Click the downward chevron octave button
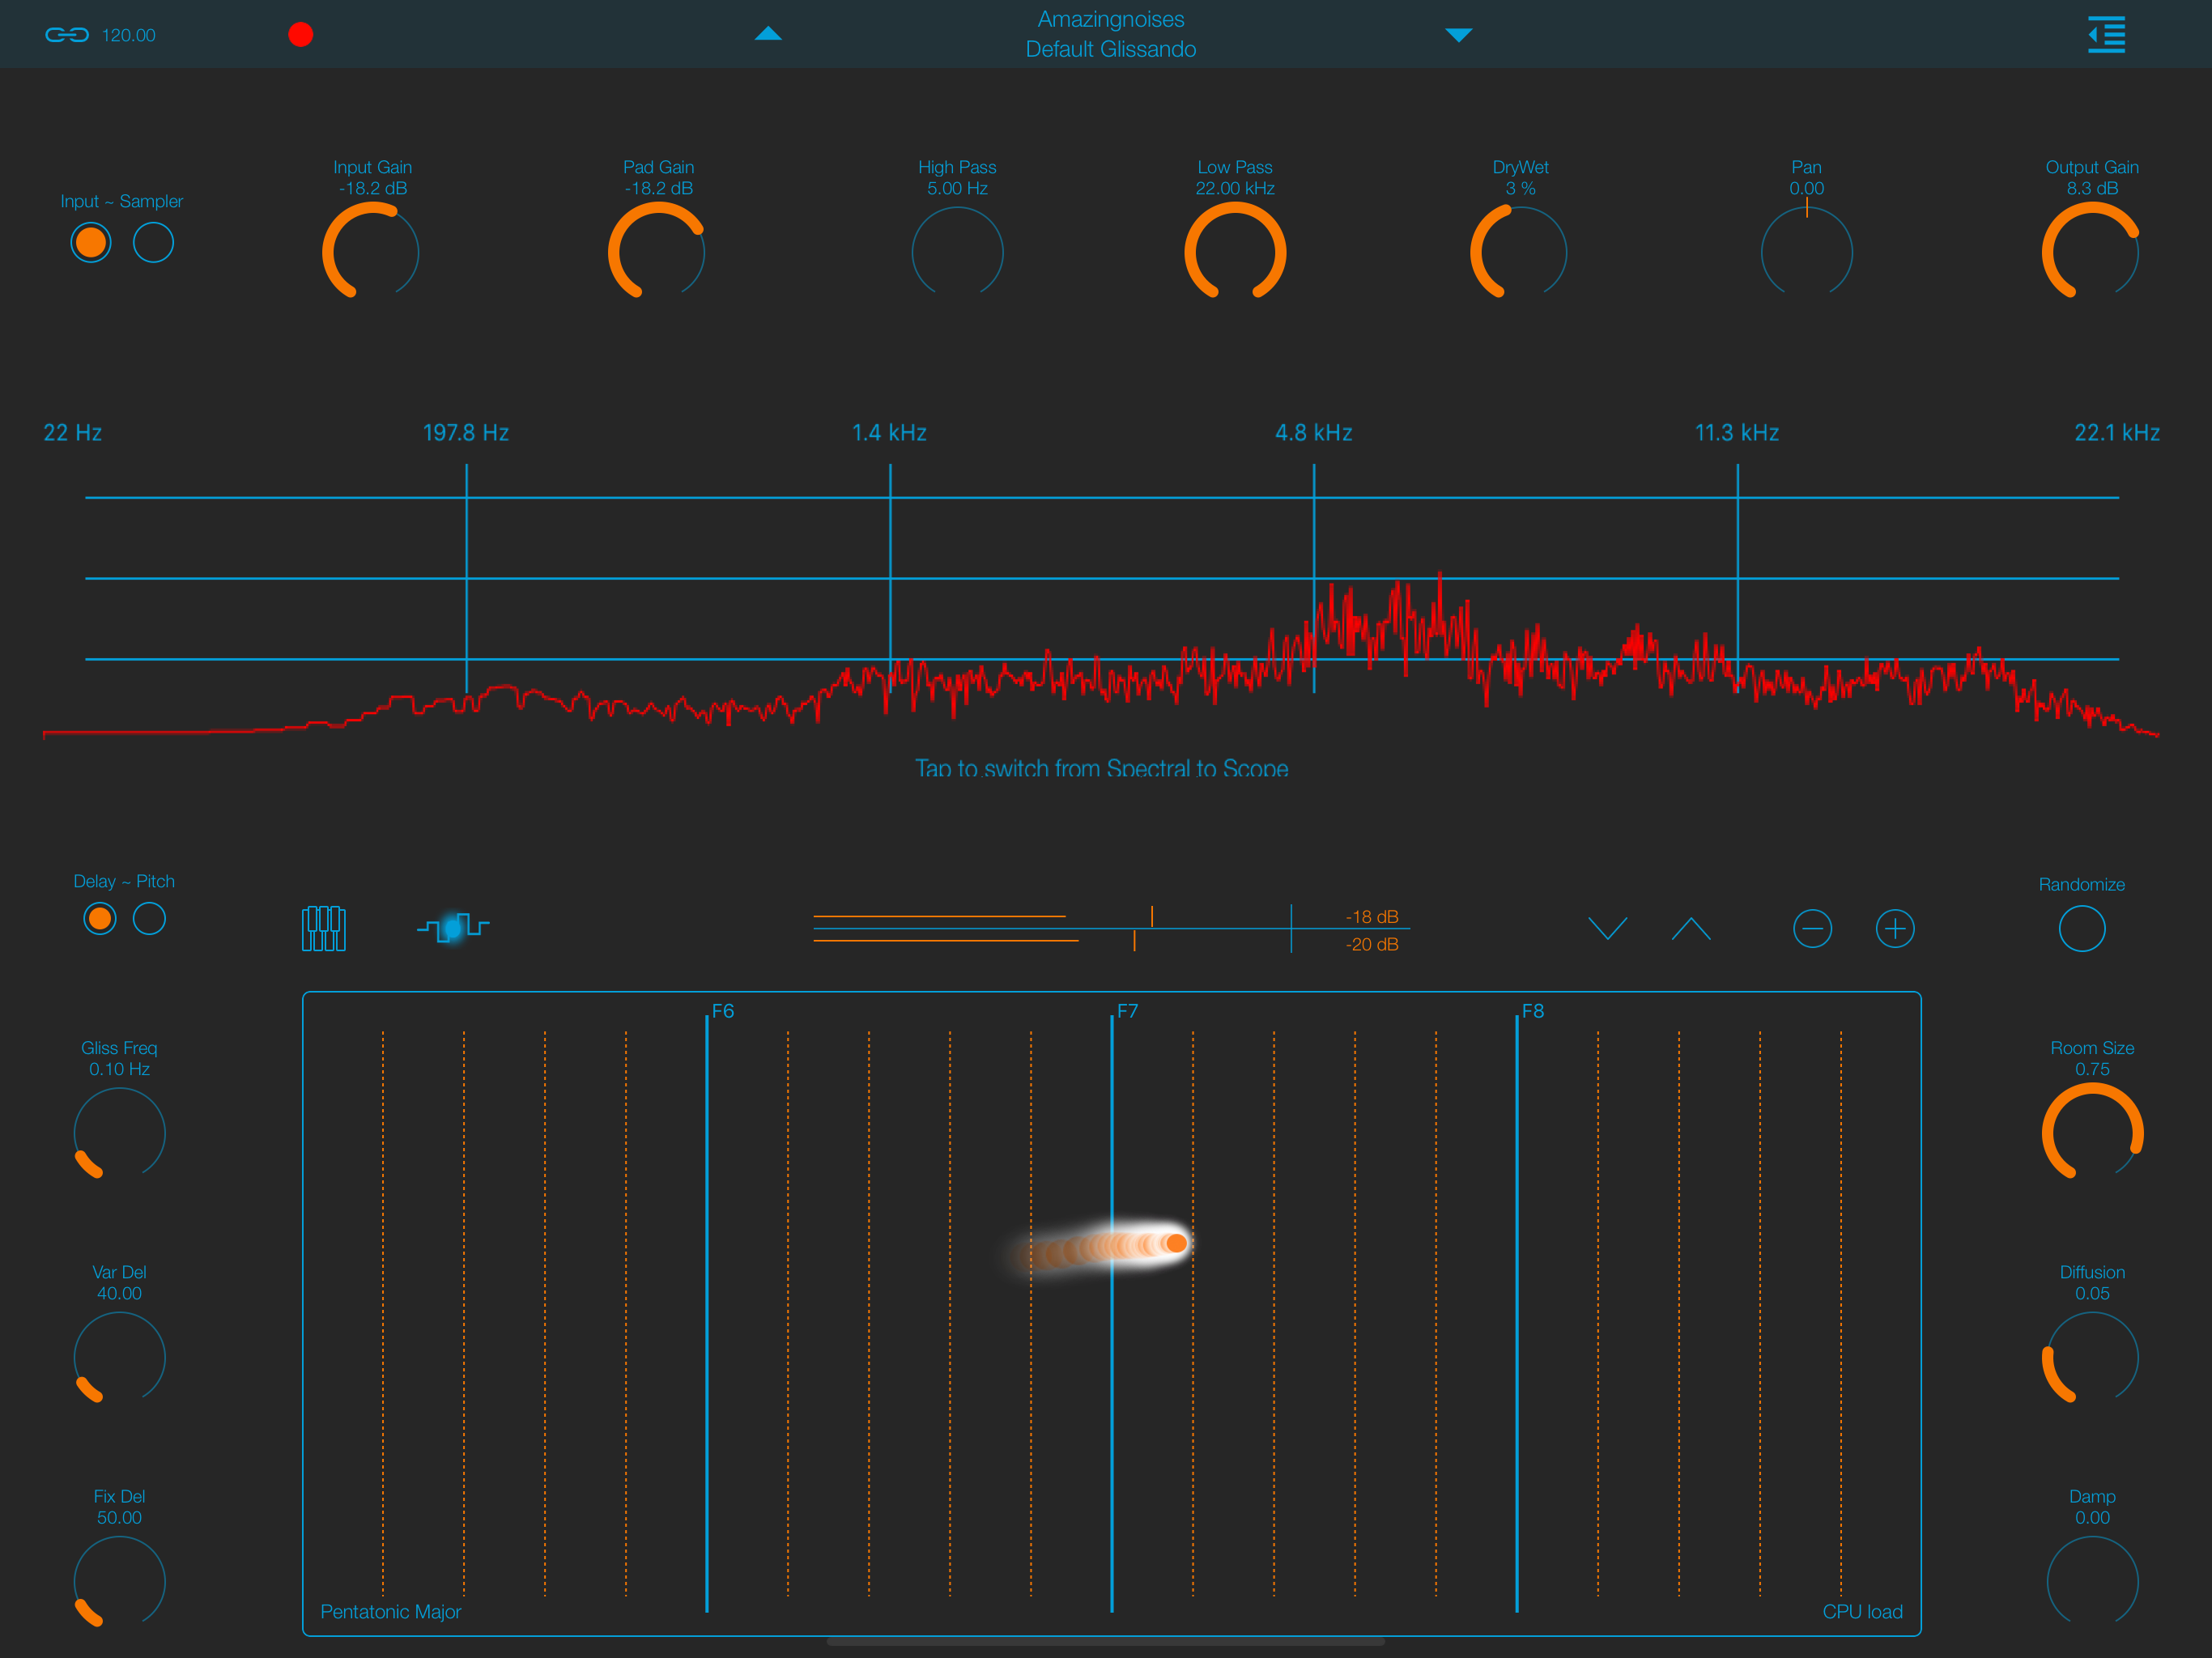This screenshot has width=2212, height=1658. tap(1608, 928)
